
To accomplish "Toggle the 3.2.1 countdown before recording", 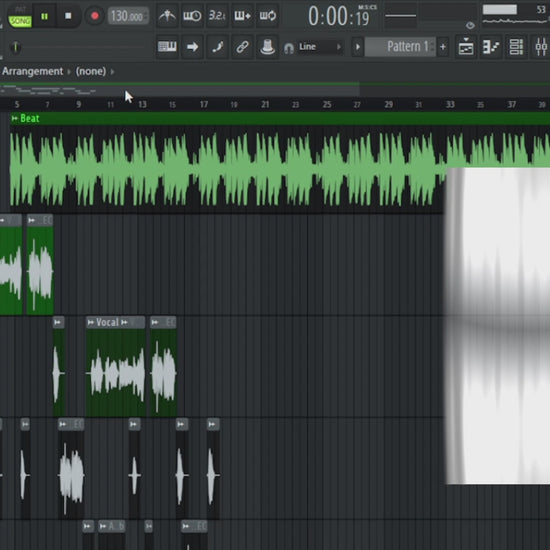I will pyautogui.click(x=217, y=15).
